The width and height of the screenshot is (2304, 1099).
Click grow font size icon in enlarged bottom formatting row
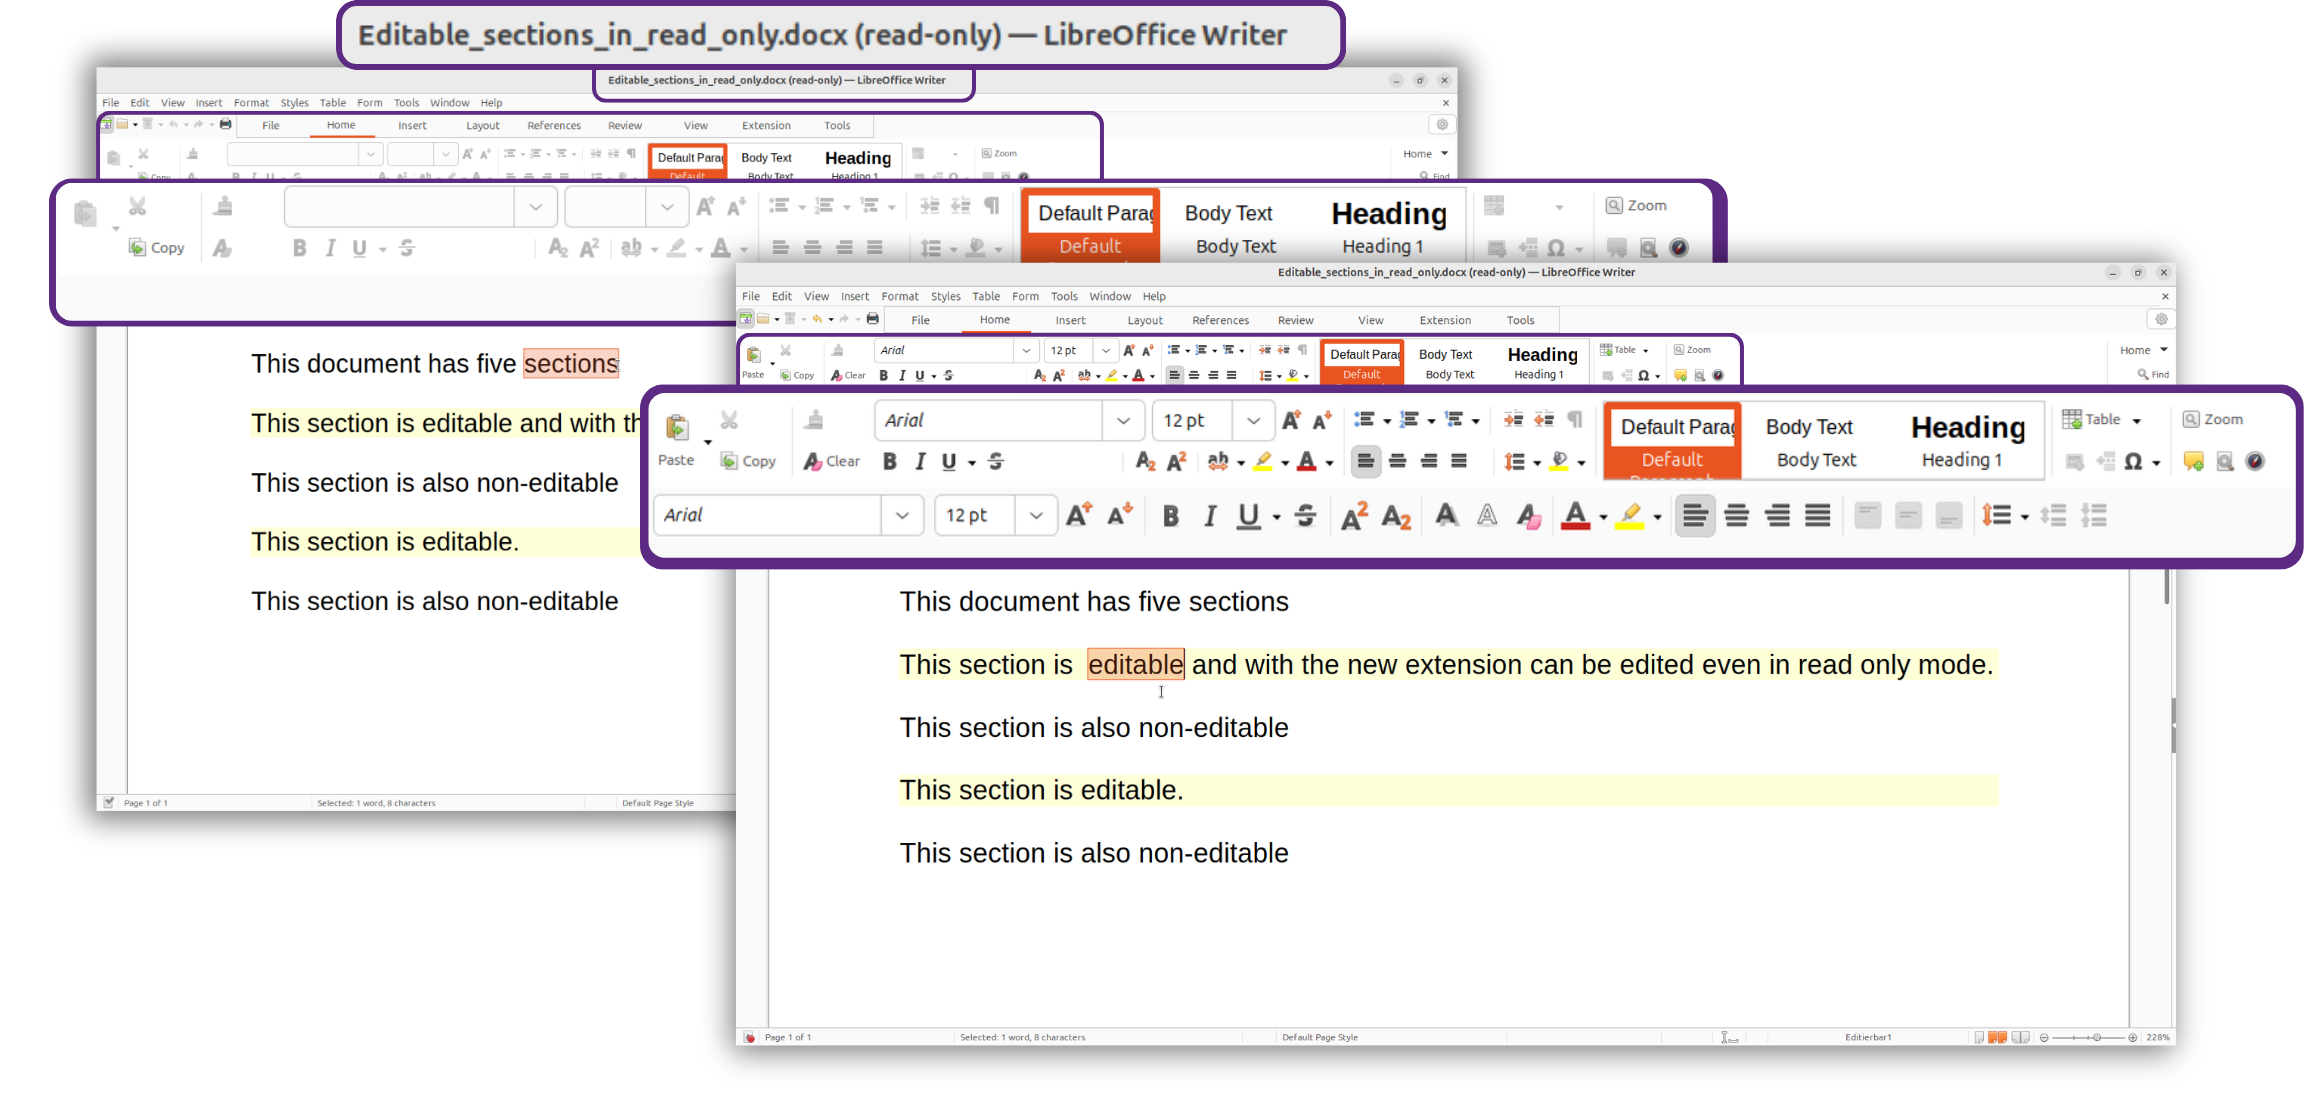pos(1079,515)
